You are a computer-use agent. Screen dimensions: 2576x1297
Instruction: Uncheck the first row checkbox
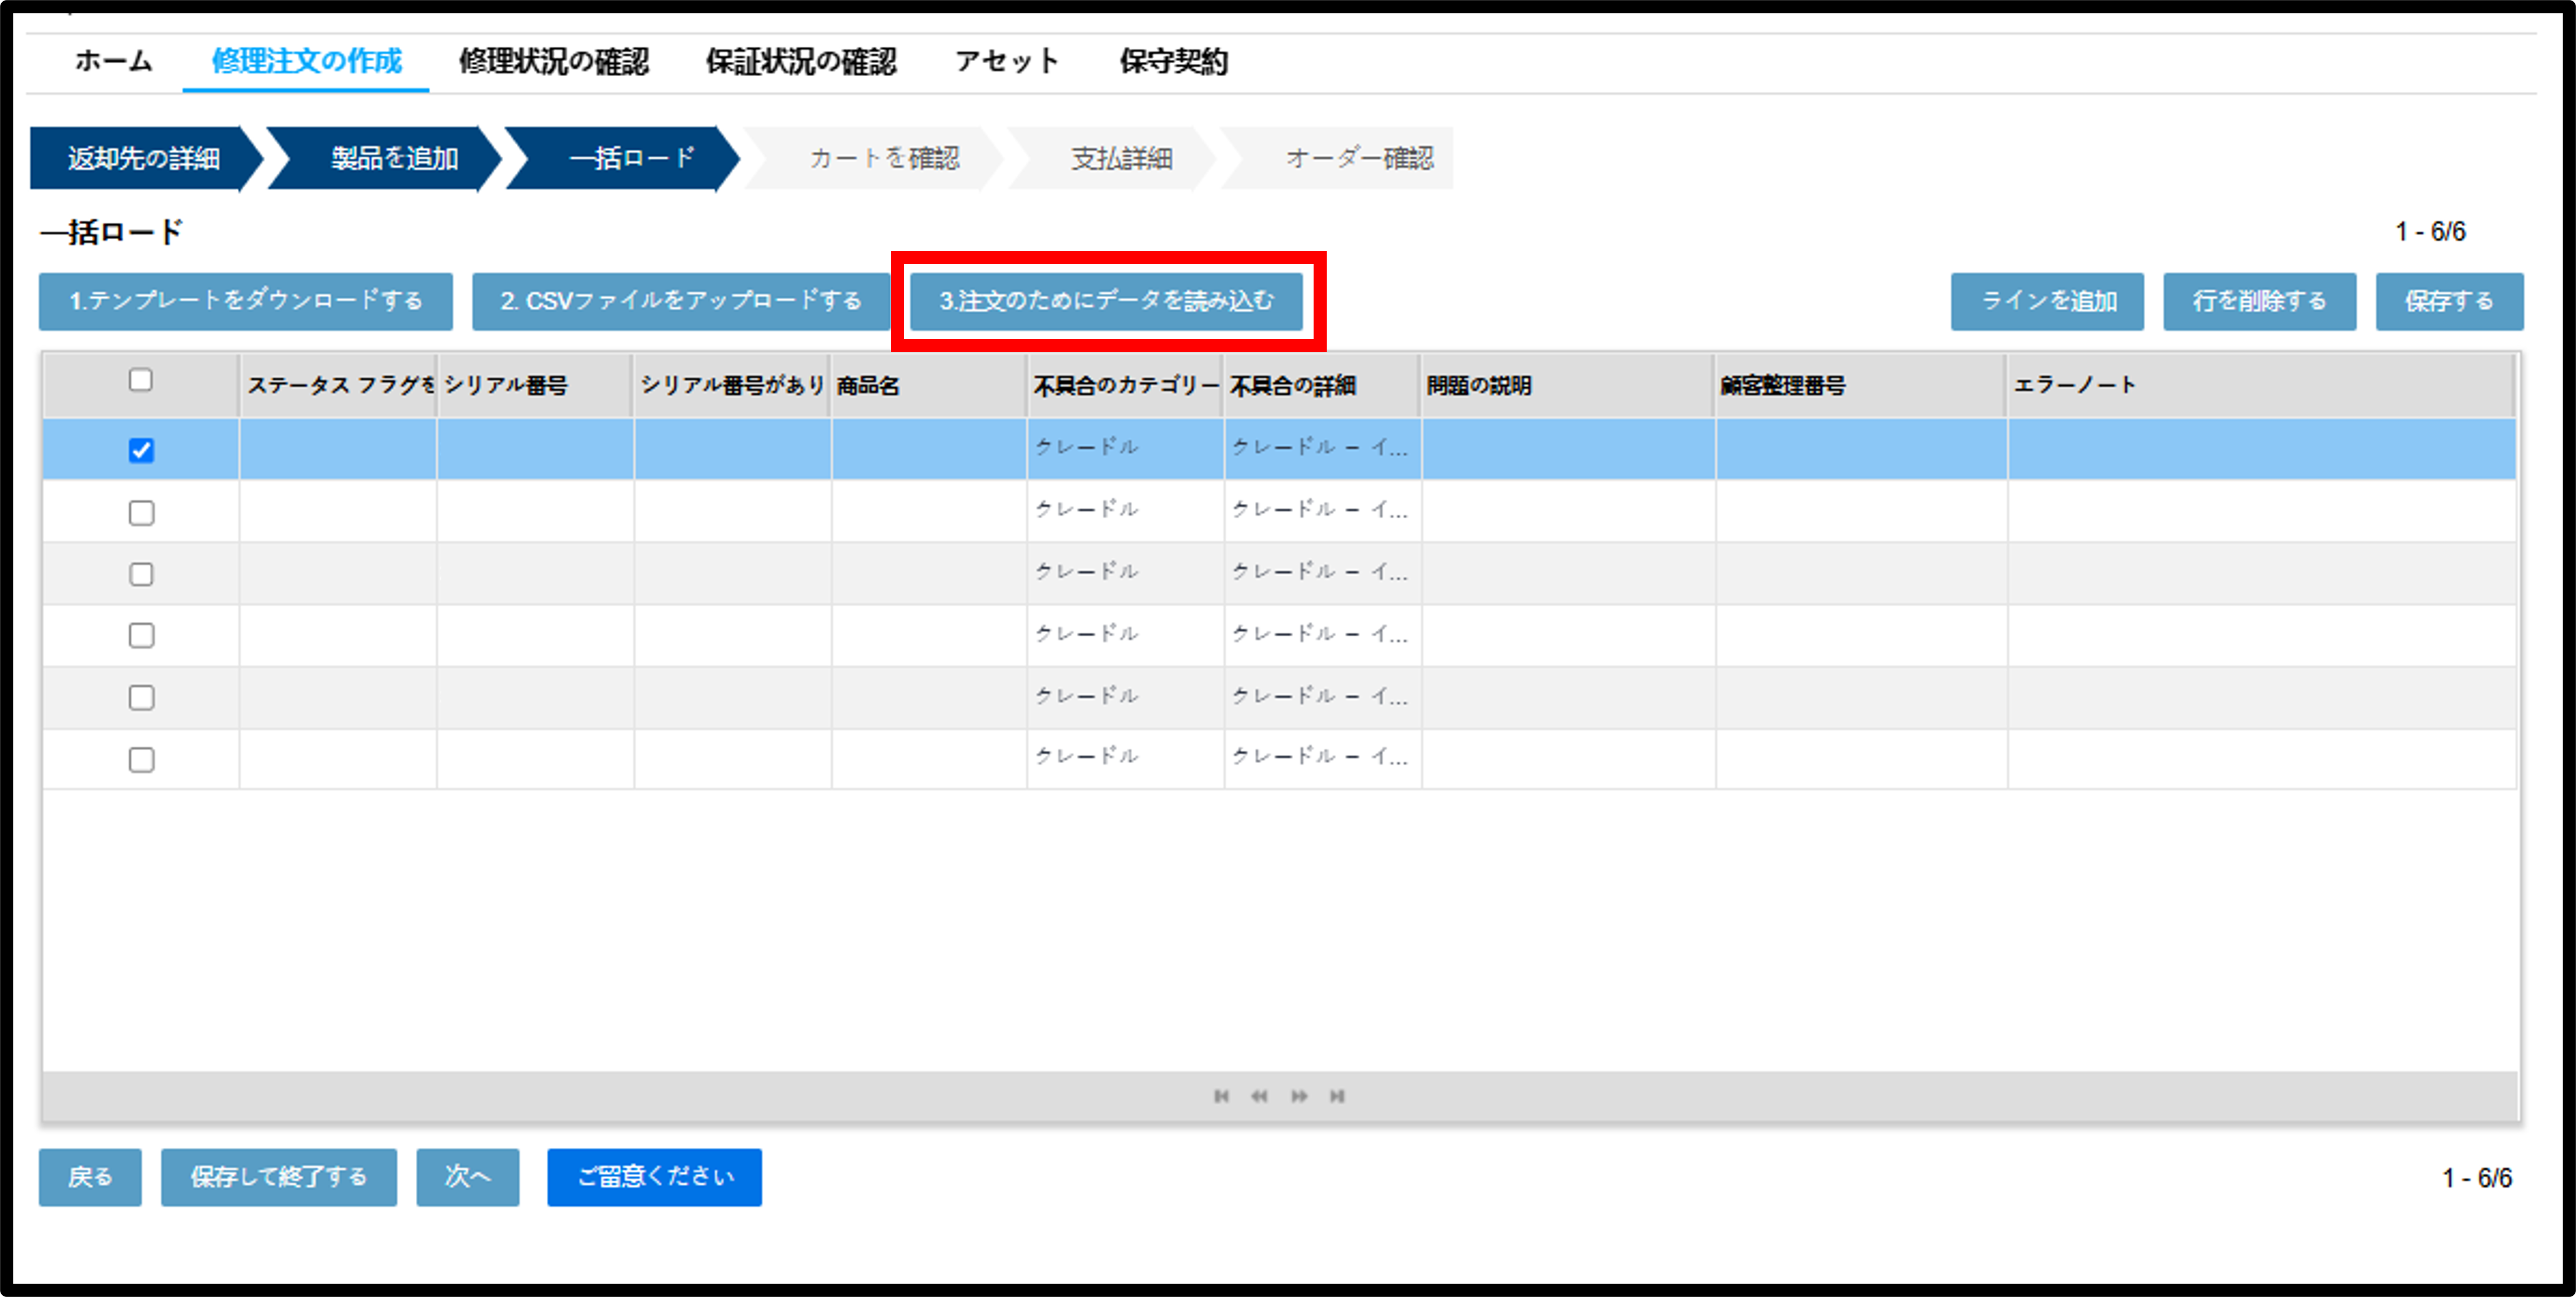141,450
